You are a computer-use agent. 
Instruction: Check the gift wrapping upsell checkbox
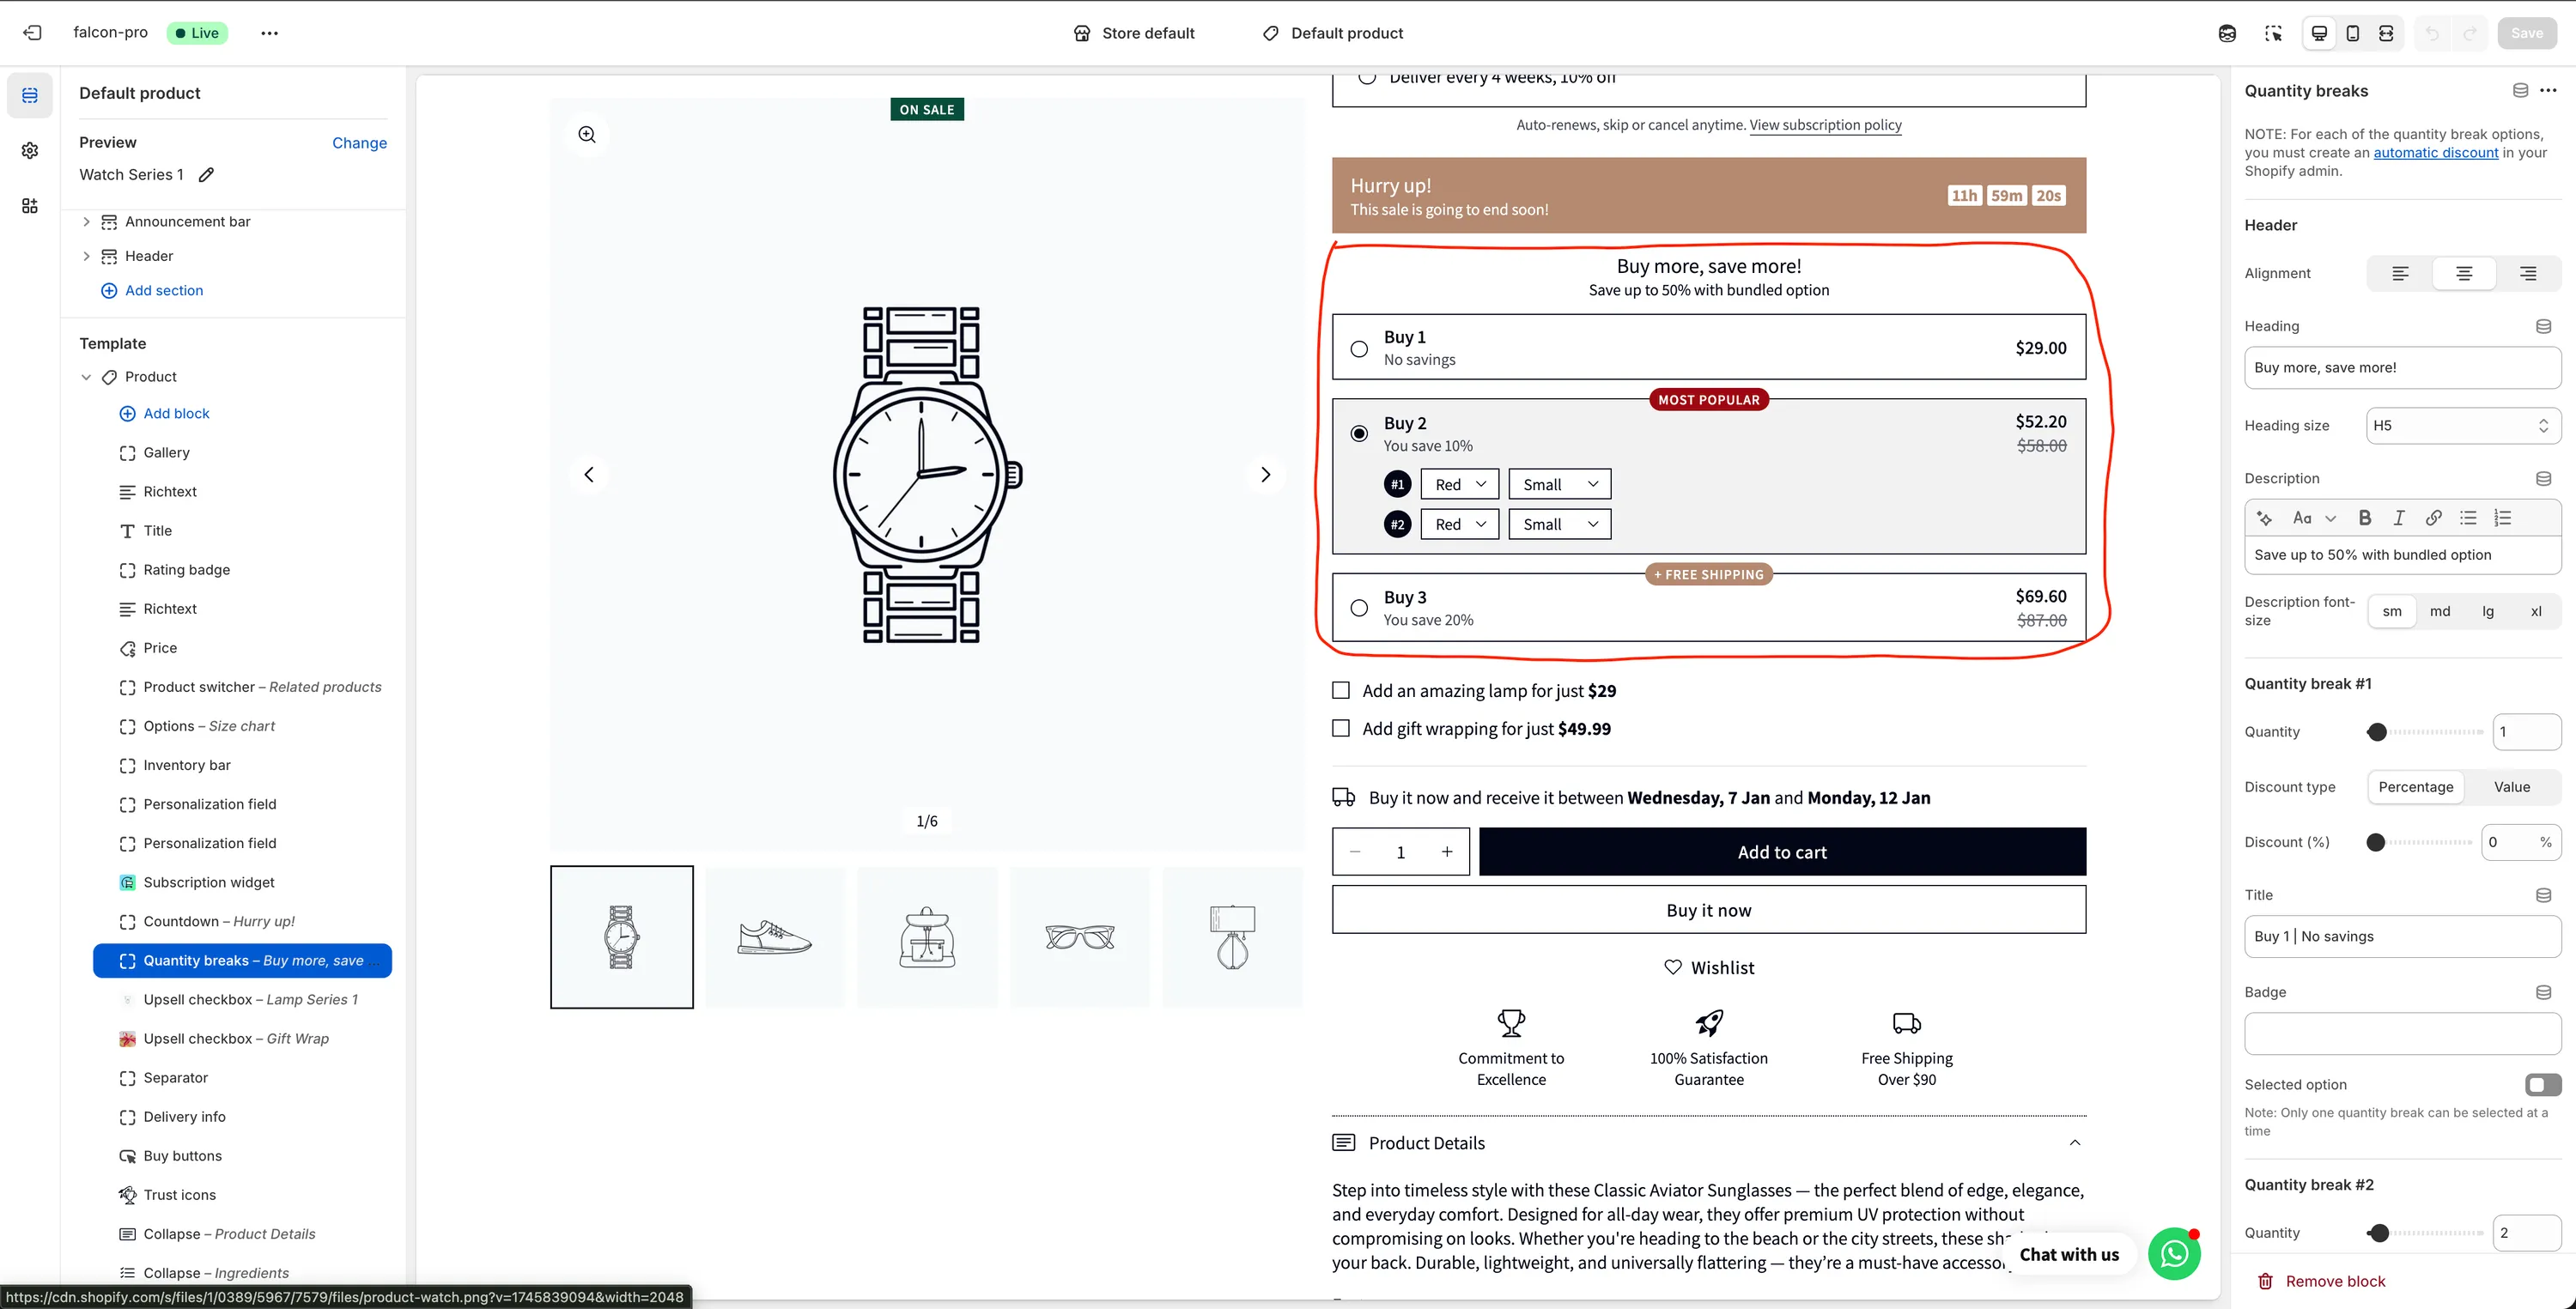[x=1341, y=728]
